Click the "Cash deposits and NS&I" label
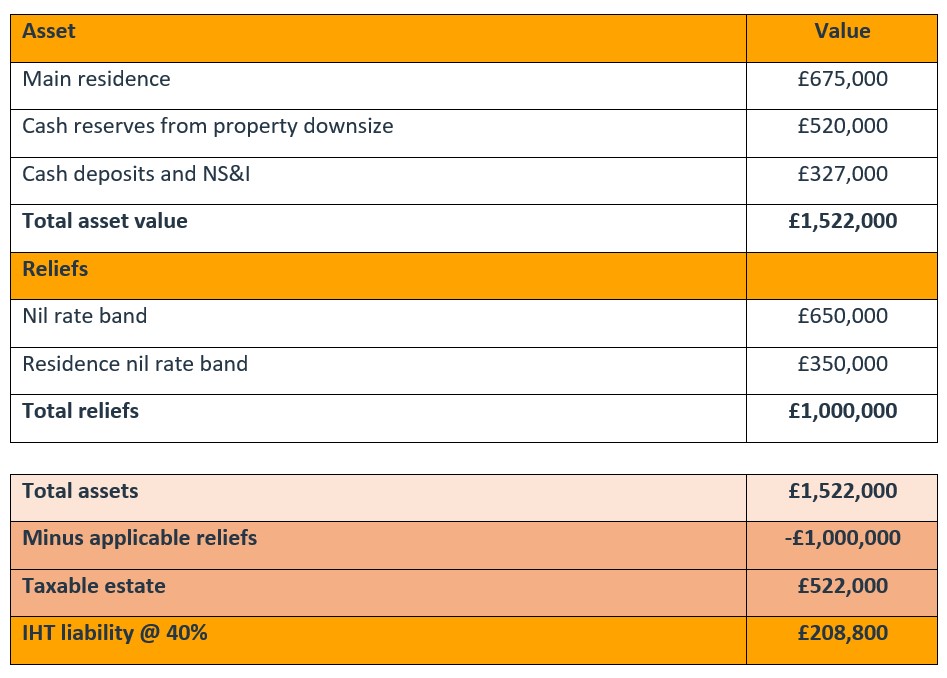 click(x=136, y=174)
